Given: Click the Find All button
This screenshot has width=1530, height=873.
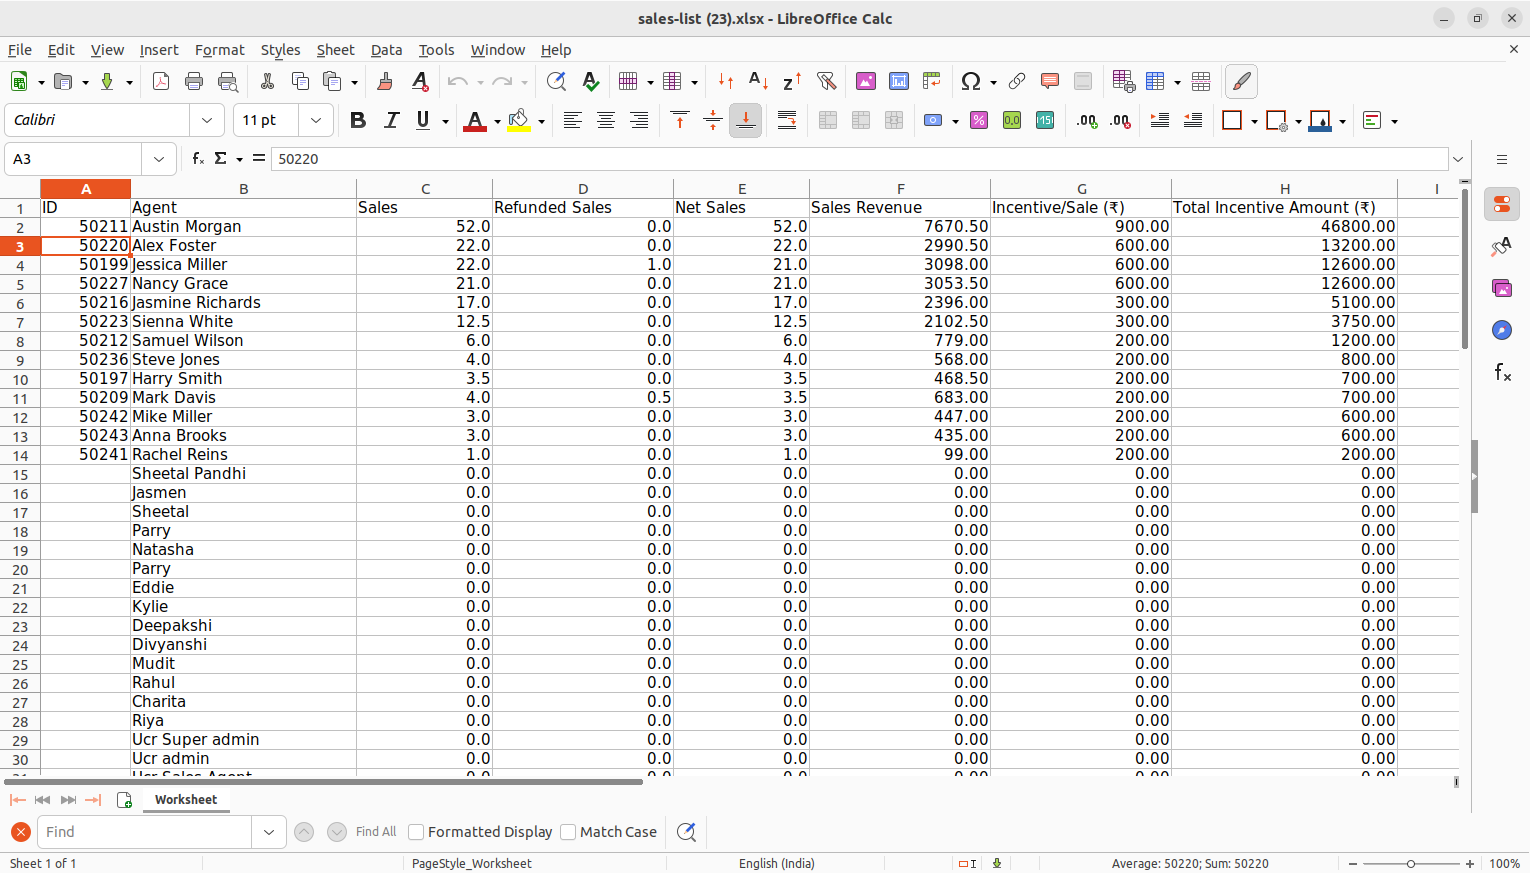Looking at the screenshot, I should (376, 832).
